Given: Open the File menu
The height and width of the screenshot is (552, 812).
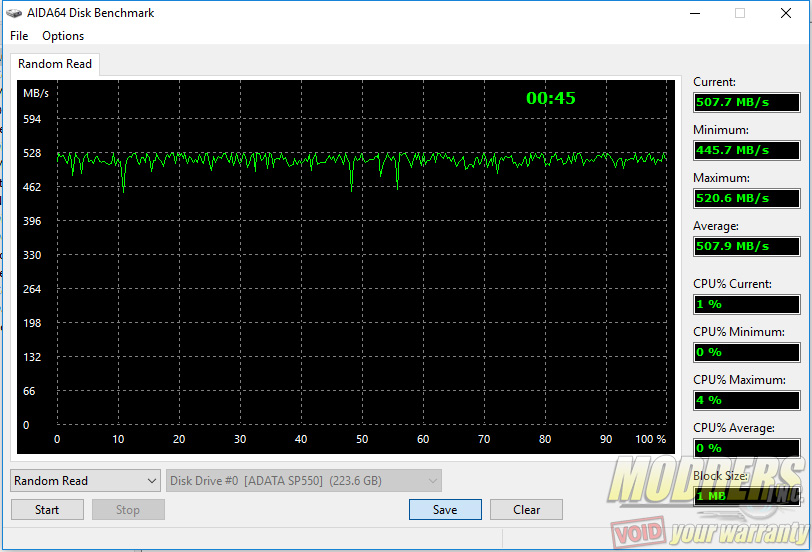Looking at the screenshot, I should pyautogui.click(x=19, y=36).
